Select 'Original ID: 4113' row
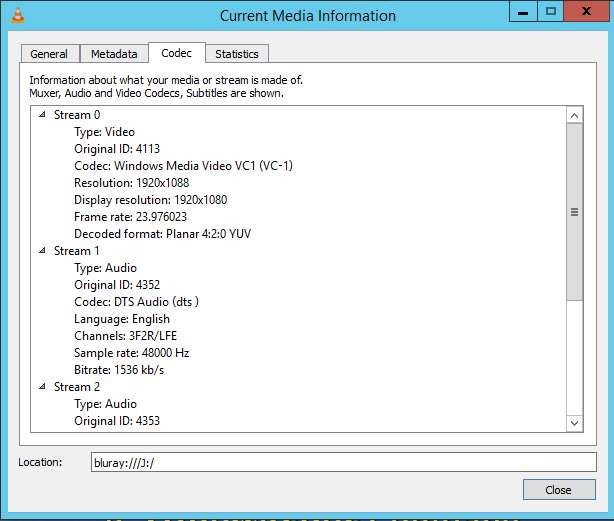 [117, 149]
